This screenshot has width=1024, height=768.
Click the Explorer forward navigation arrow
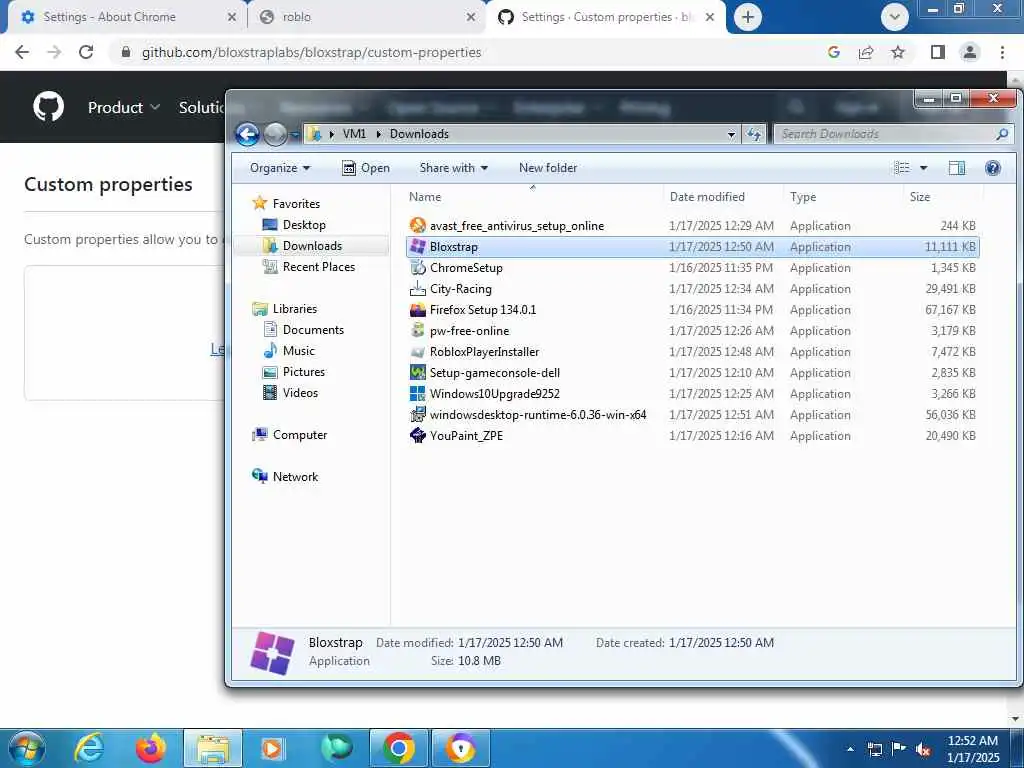point(275,135)
